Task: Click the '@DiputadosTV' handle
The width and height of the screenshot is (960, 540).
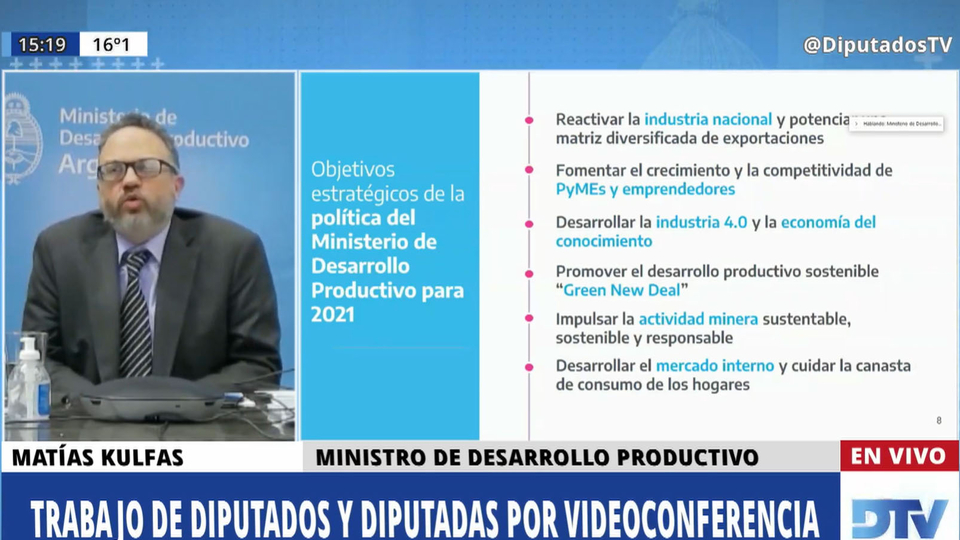Action: pyautogui.click(x=877, y=45)
